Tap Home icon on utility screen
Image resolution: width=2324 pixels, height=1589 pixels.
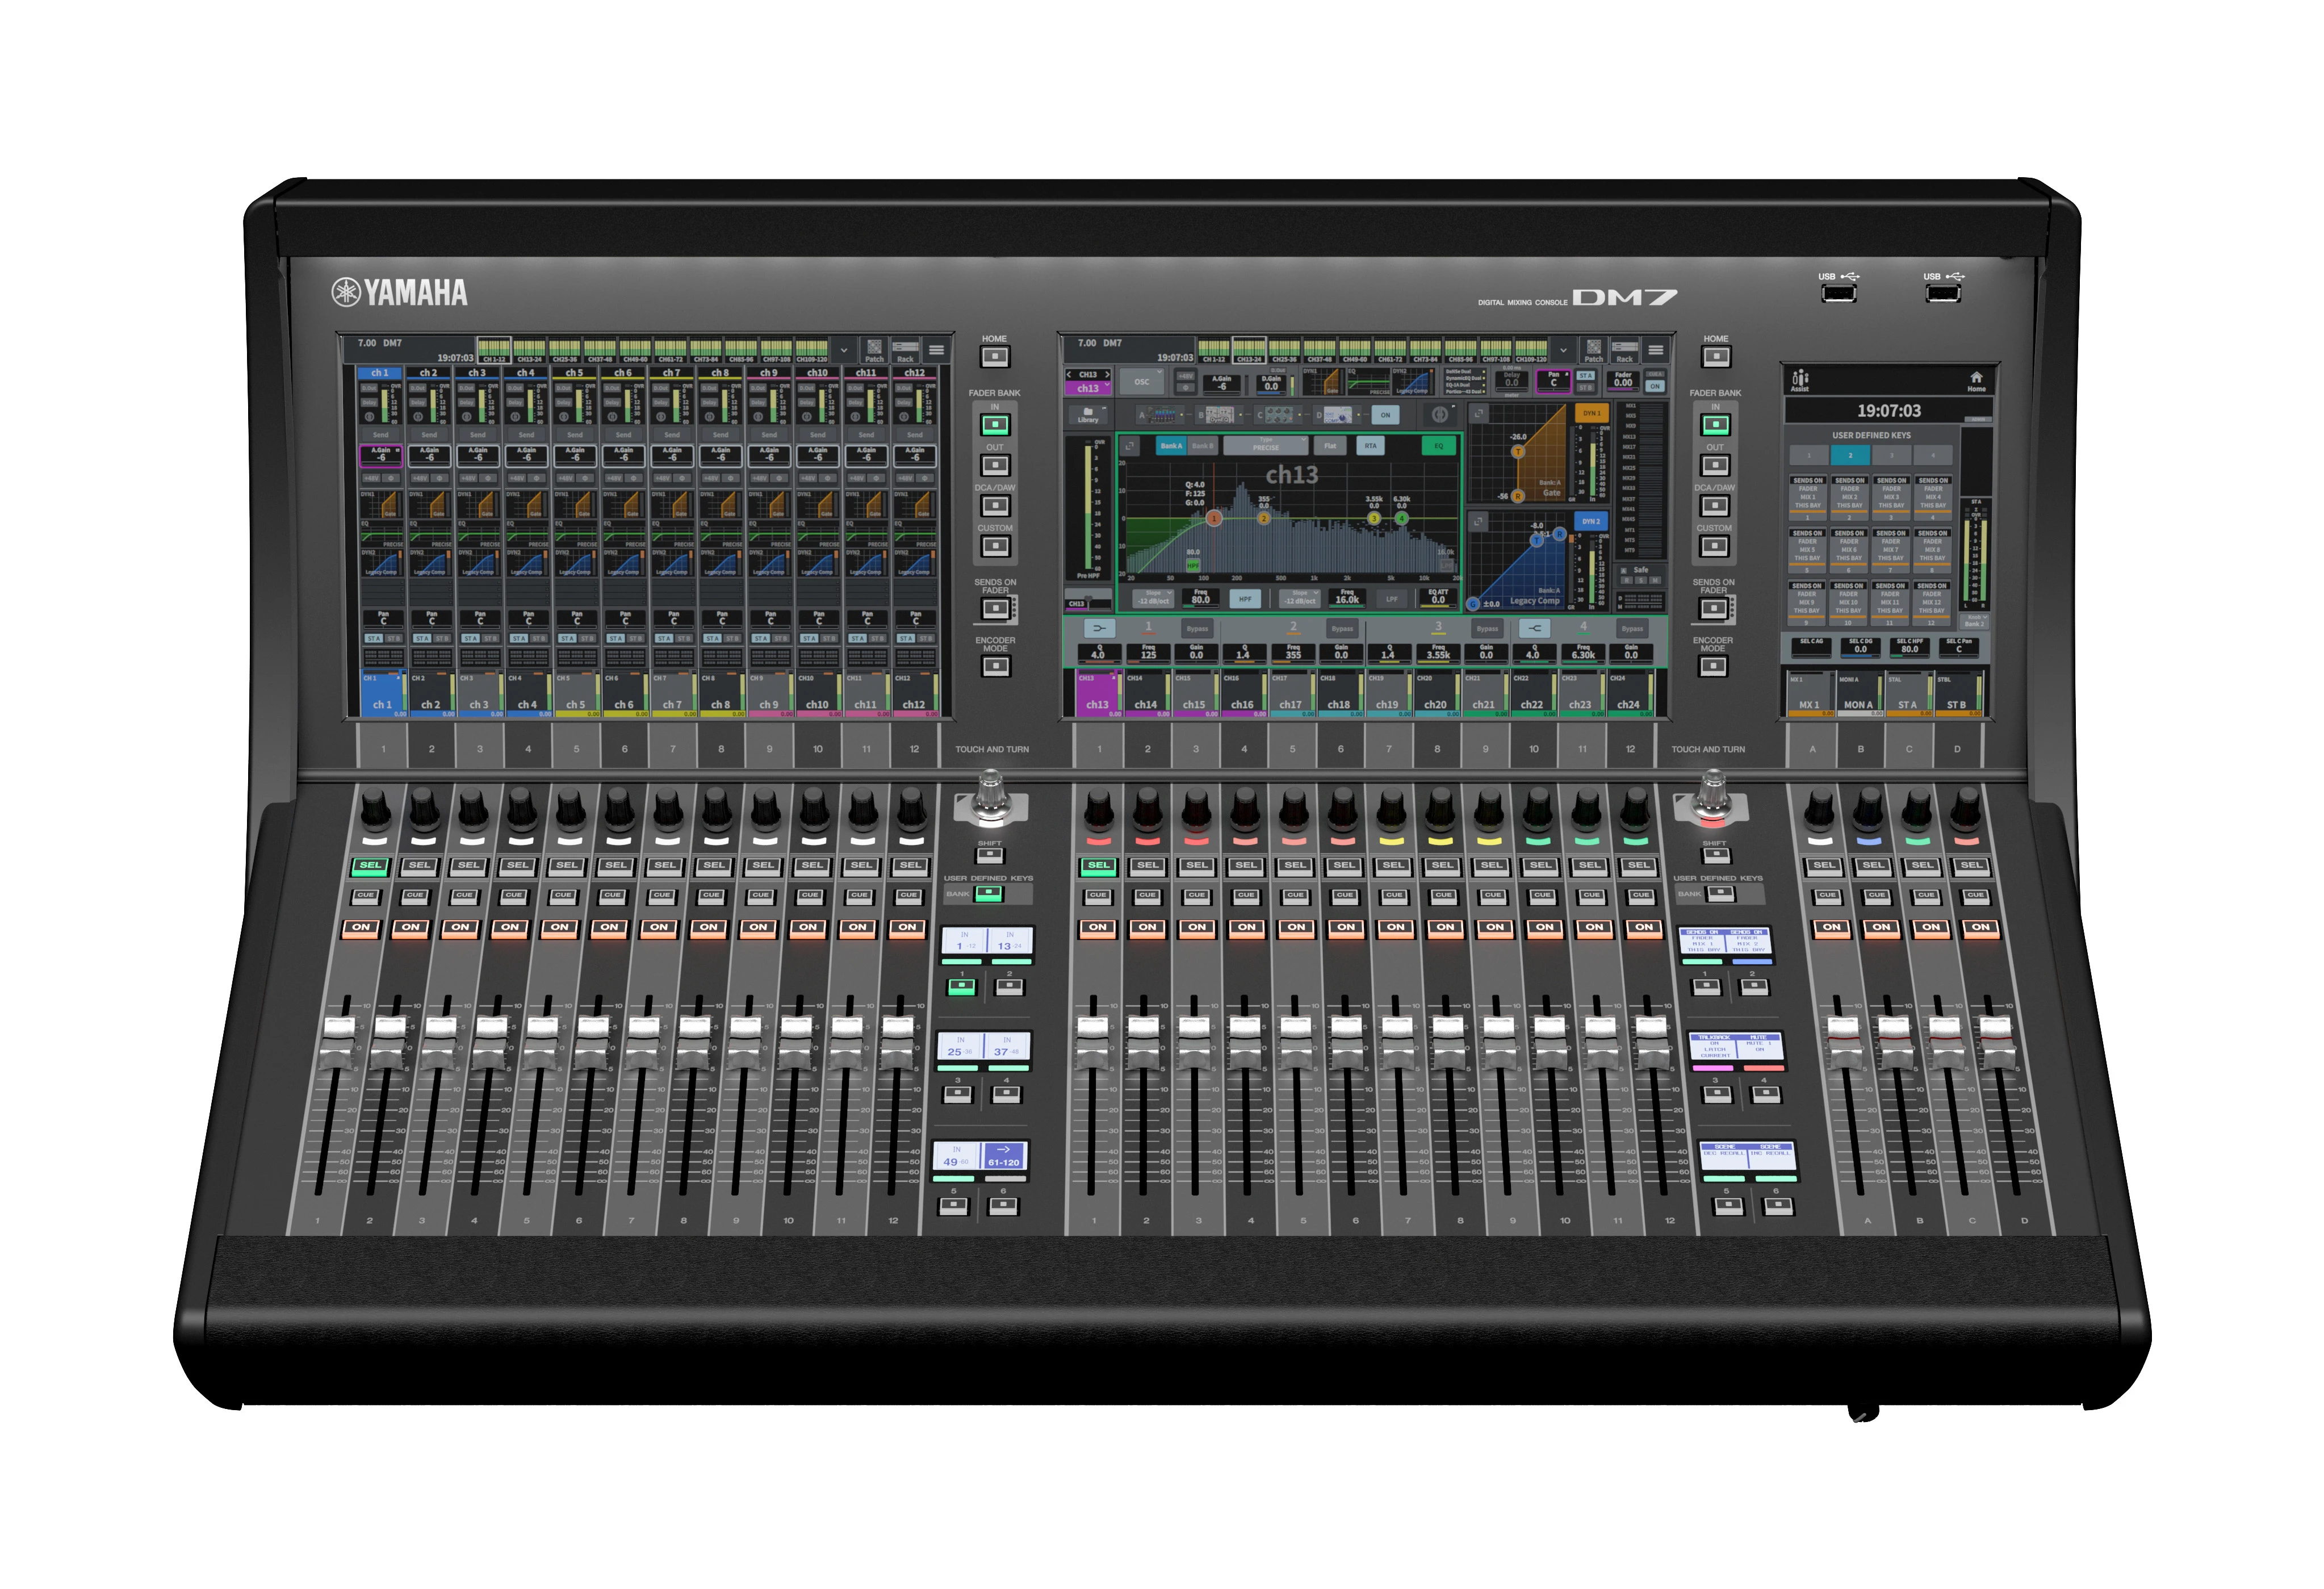1976,380
